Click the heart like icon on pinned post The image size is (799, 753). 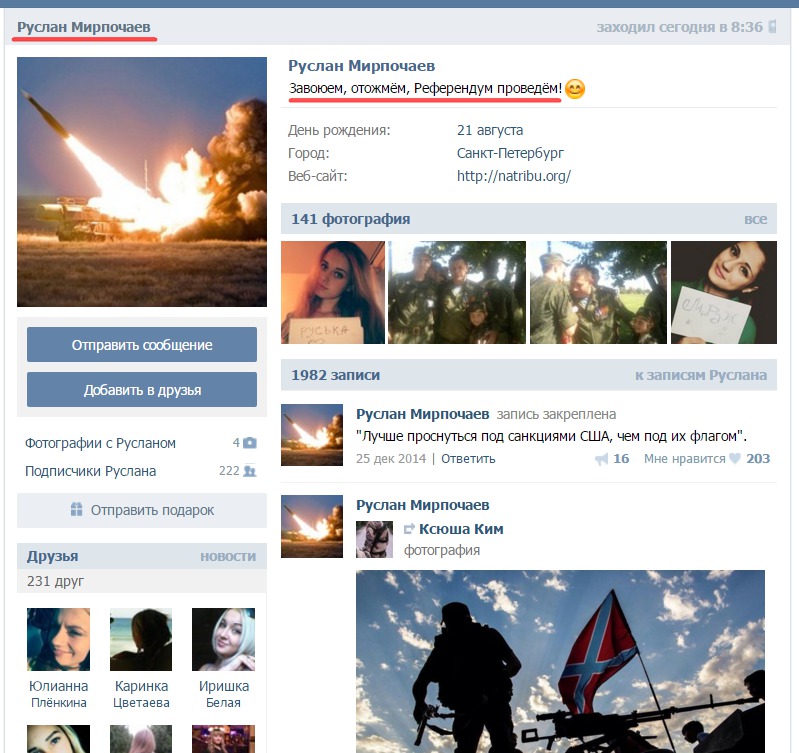(735, 459)
